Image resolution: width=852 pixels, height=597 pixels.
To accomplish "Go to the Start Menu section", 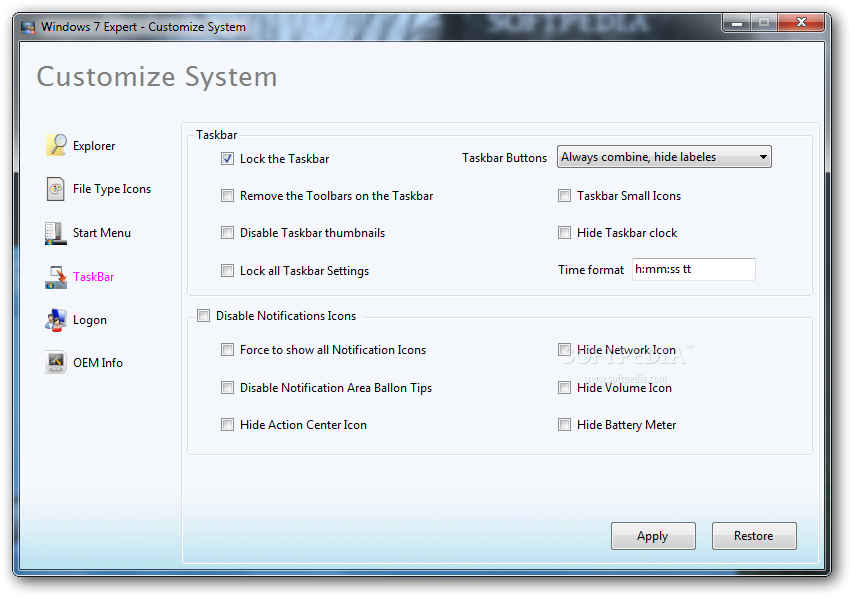I will tap(102, 233).
